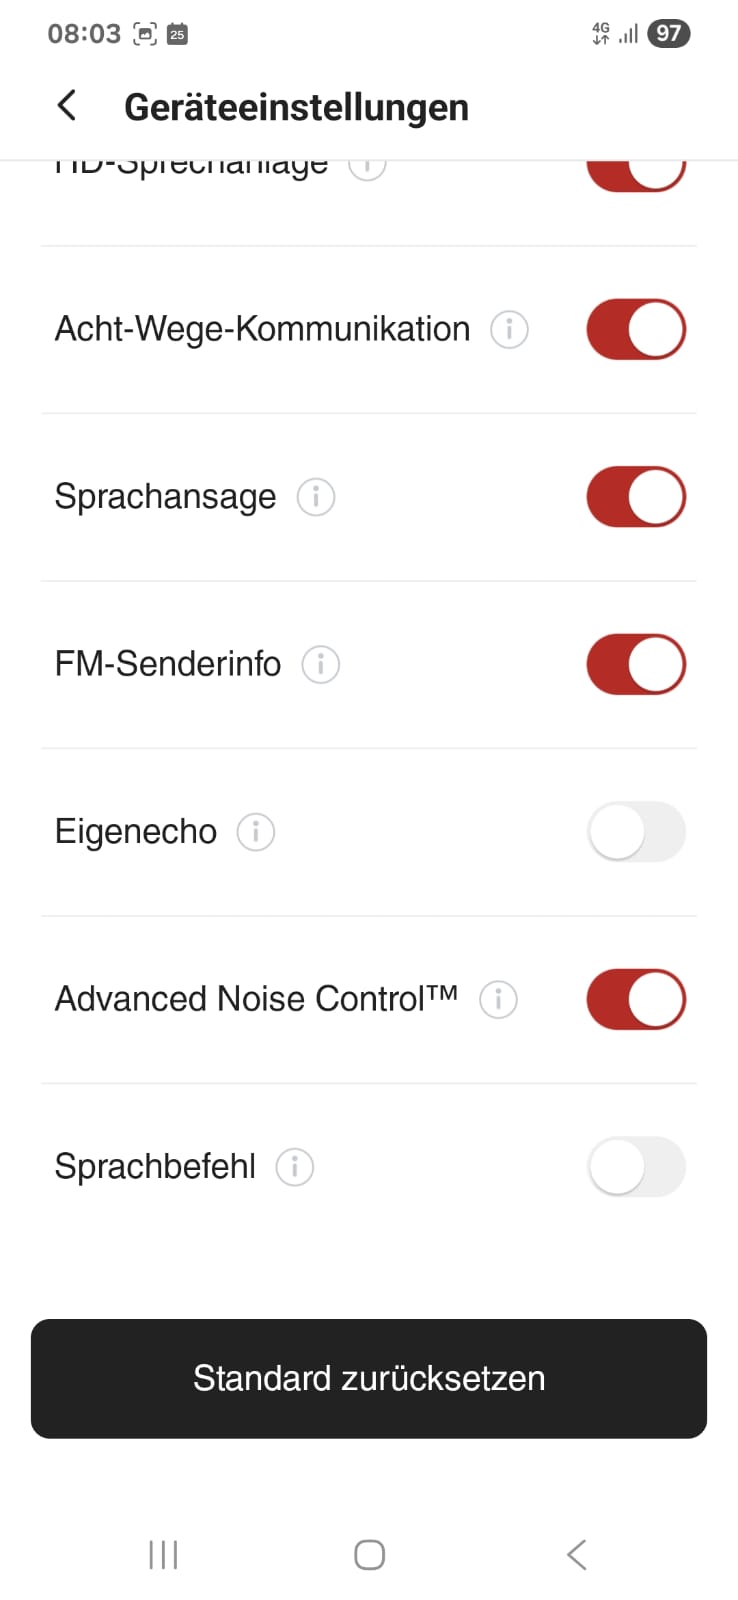
Task: Tap the battery indicator showing 97
Action: click(x=668, y=34)
